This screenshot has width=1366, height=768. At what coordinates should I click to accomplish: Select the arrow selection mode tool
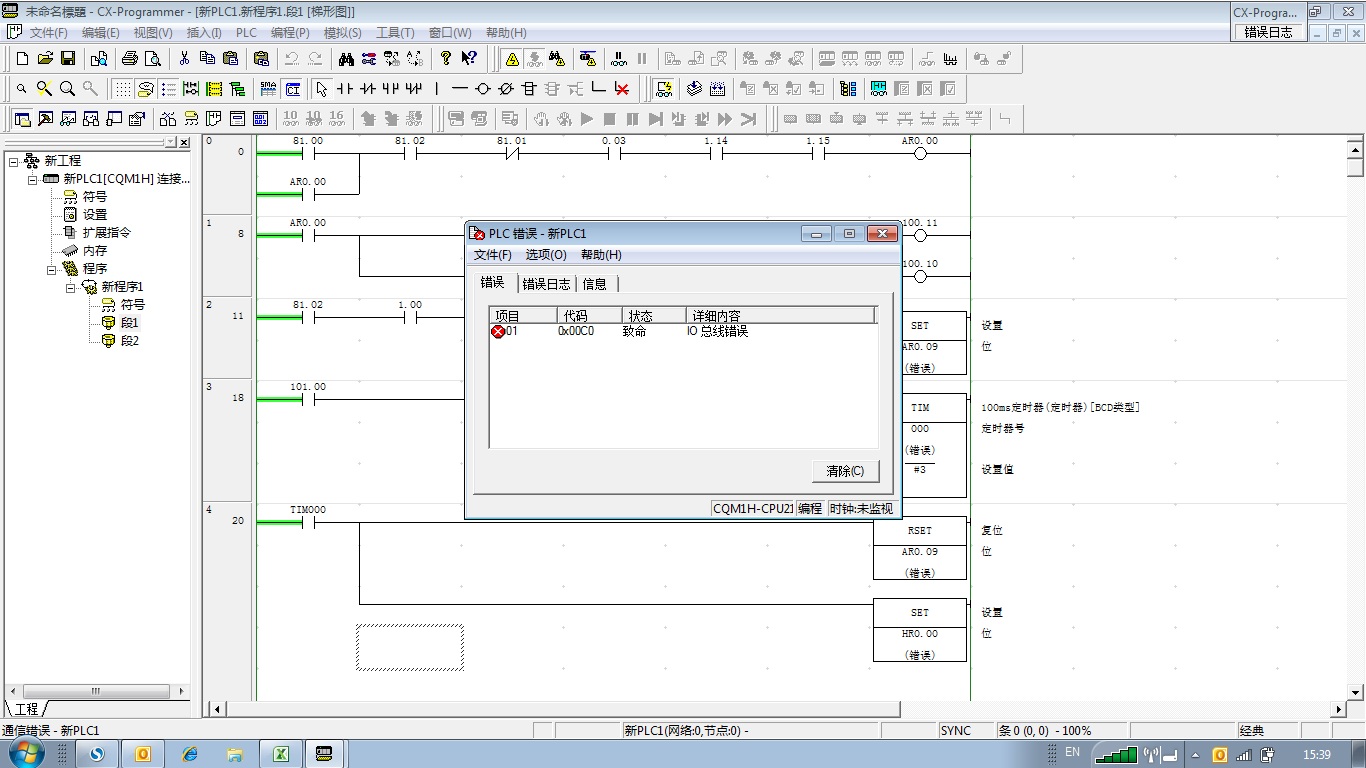click(x=321, y=89)
